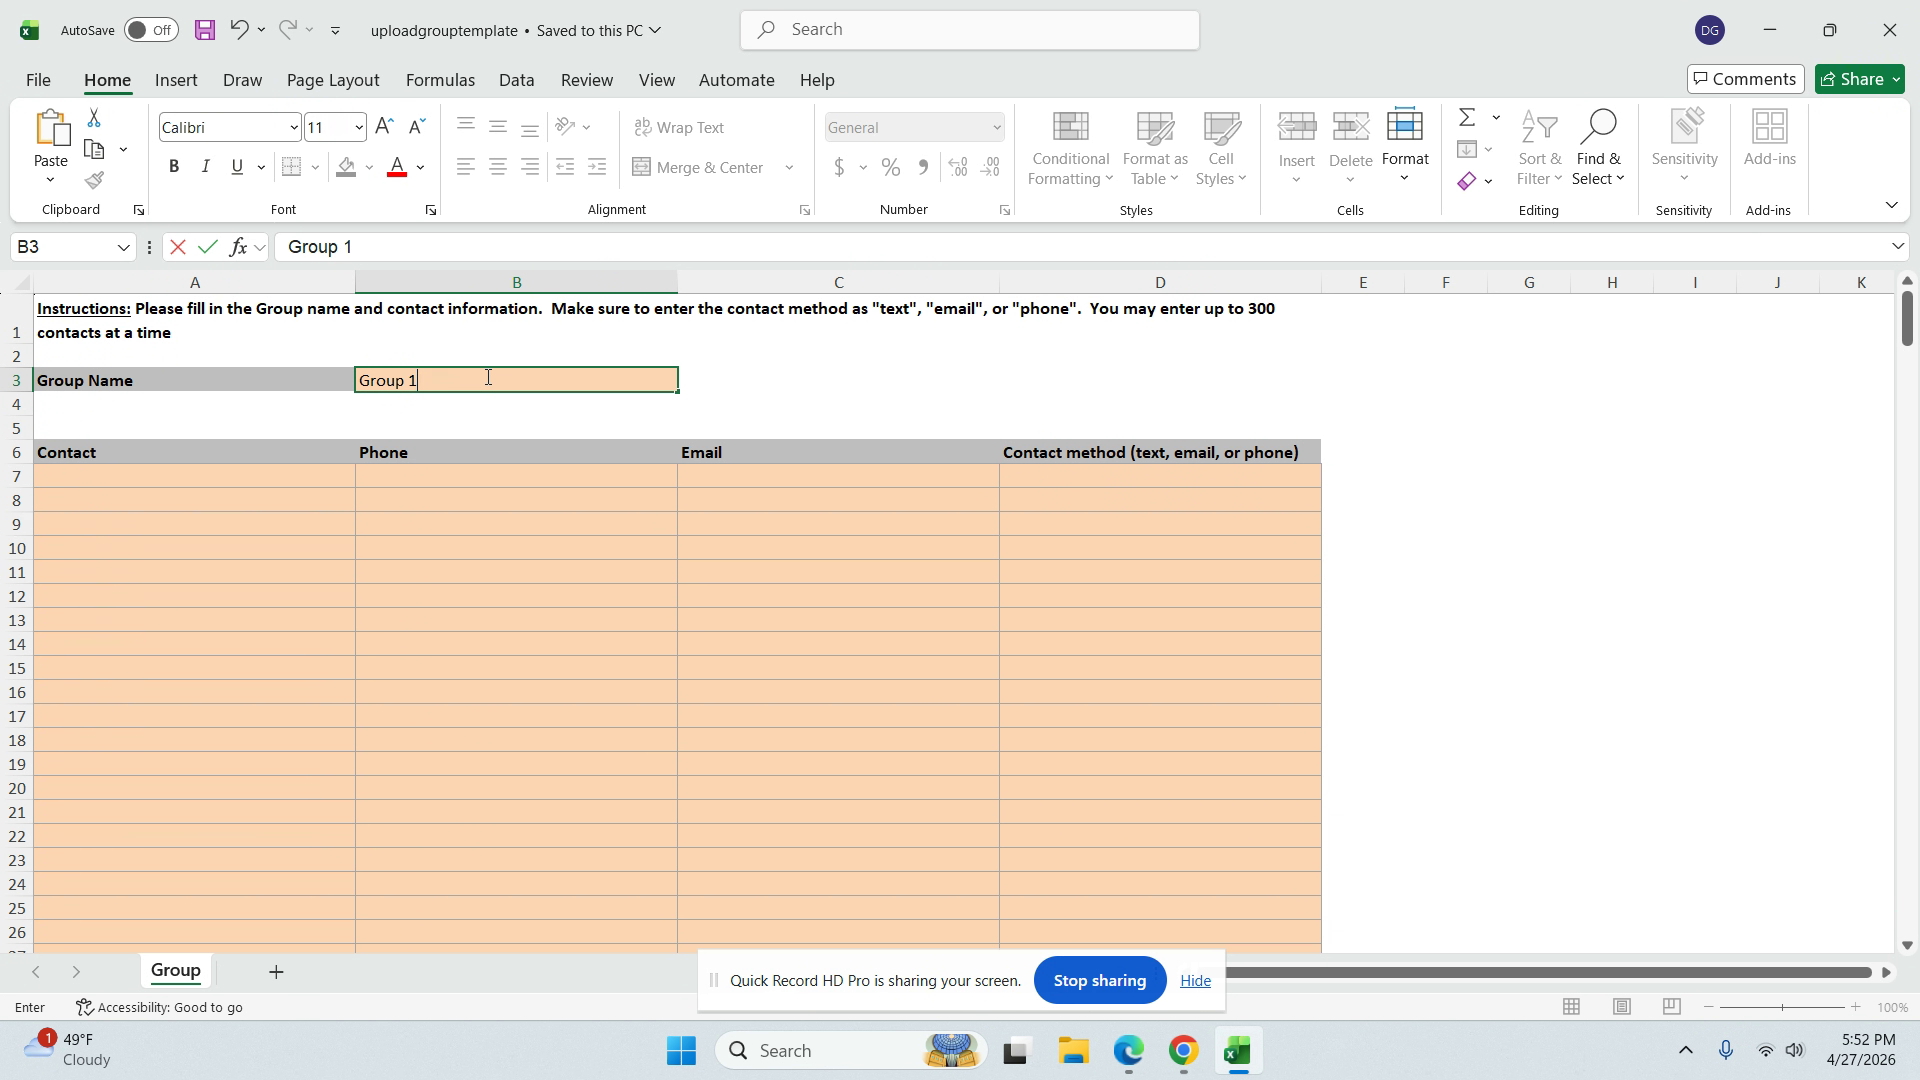Expand Merge & Center options arrow
The width and height of the screenshot is (1920, 1080).
(x=789, y=167)
